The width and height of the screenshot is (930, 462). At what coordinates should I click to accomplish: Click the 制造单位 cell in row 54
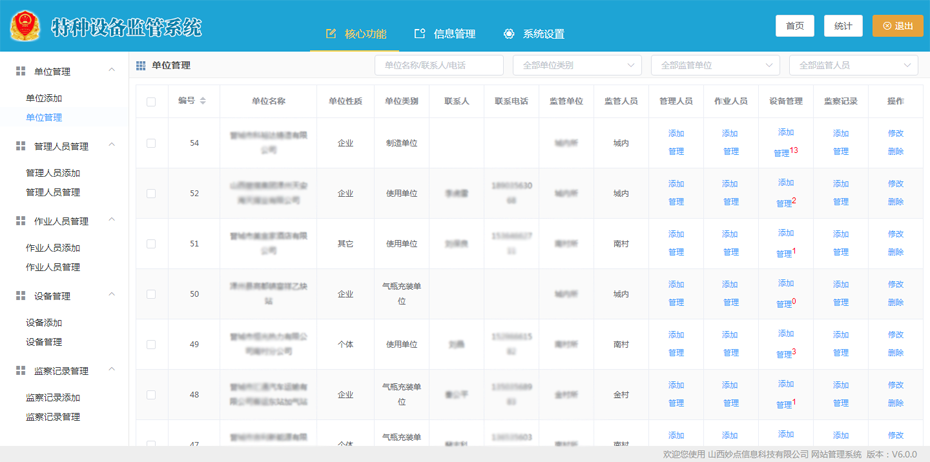(x=402, y=143)
